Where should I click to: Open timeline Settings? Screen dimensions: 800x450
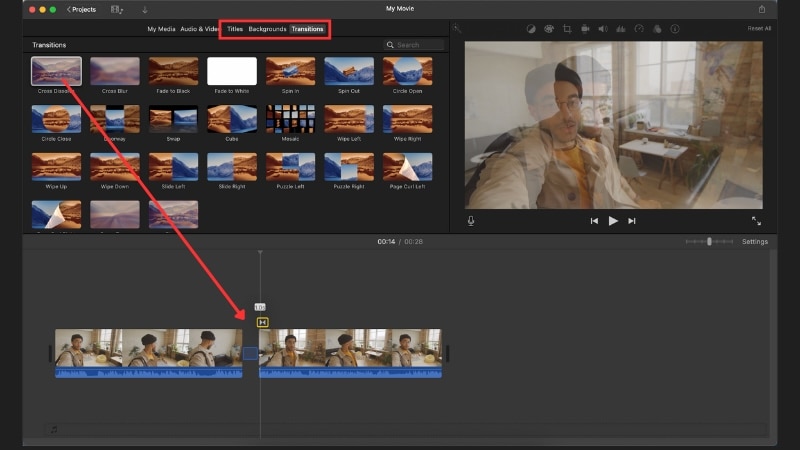coord(755,242)
